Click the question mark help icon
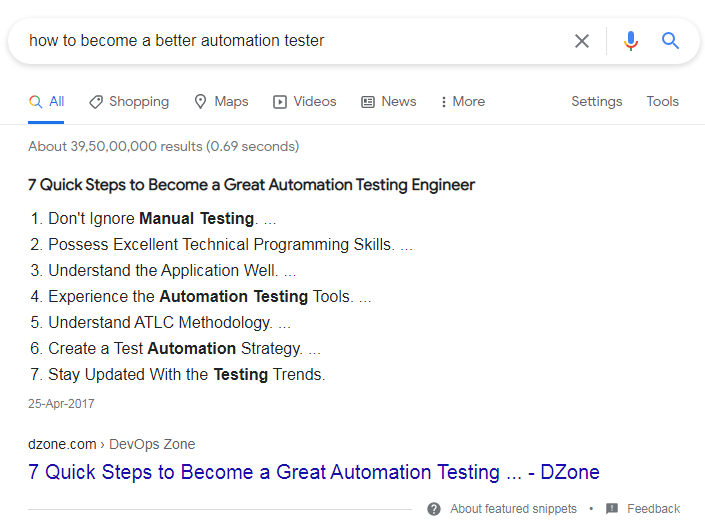 point(434,509)
